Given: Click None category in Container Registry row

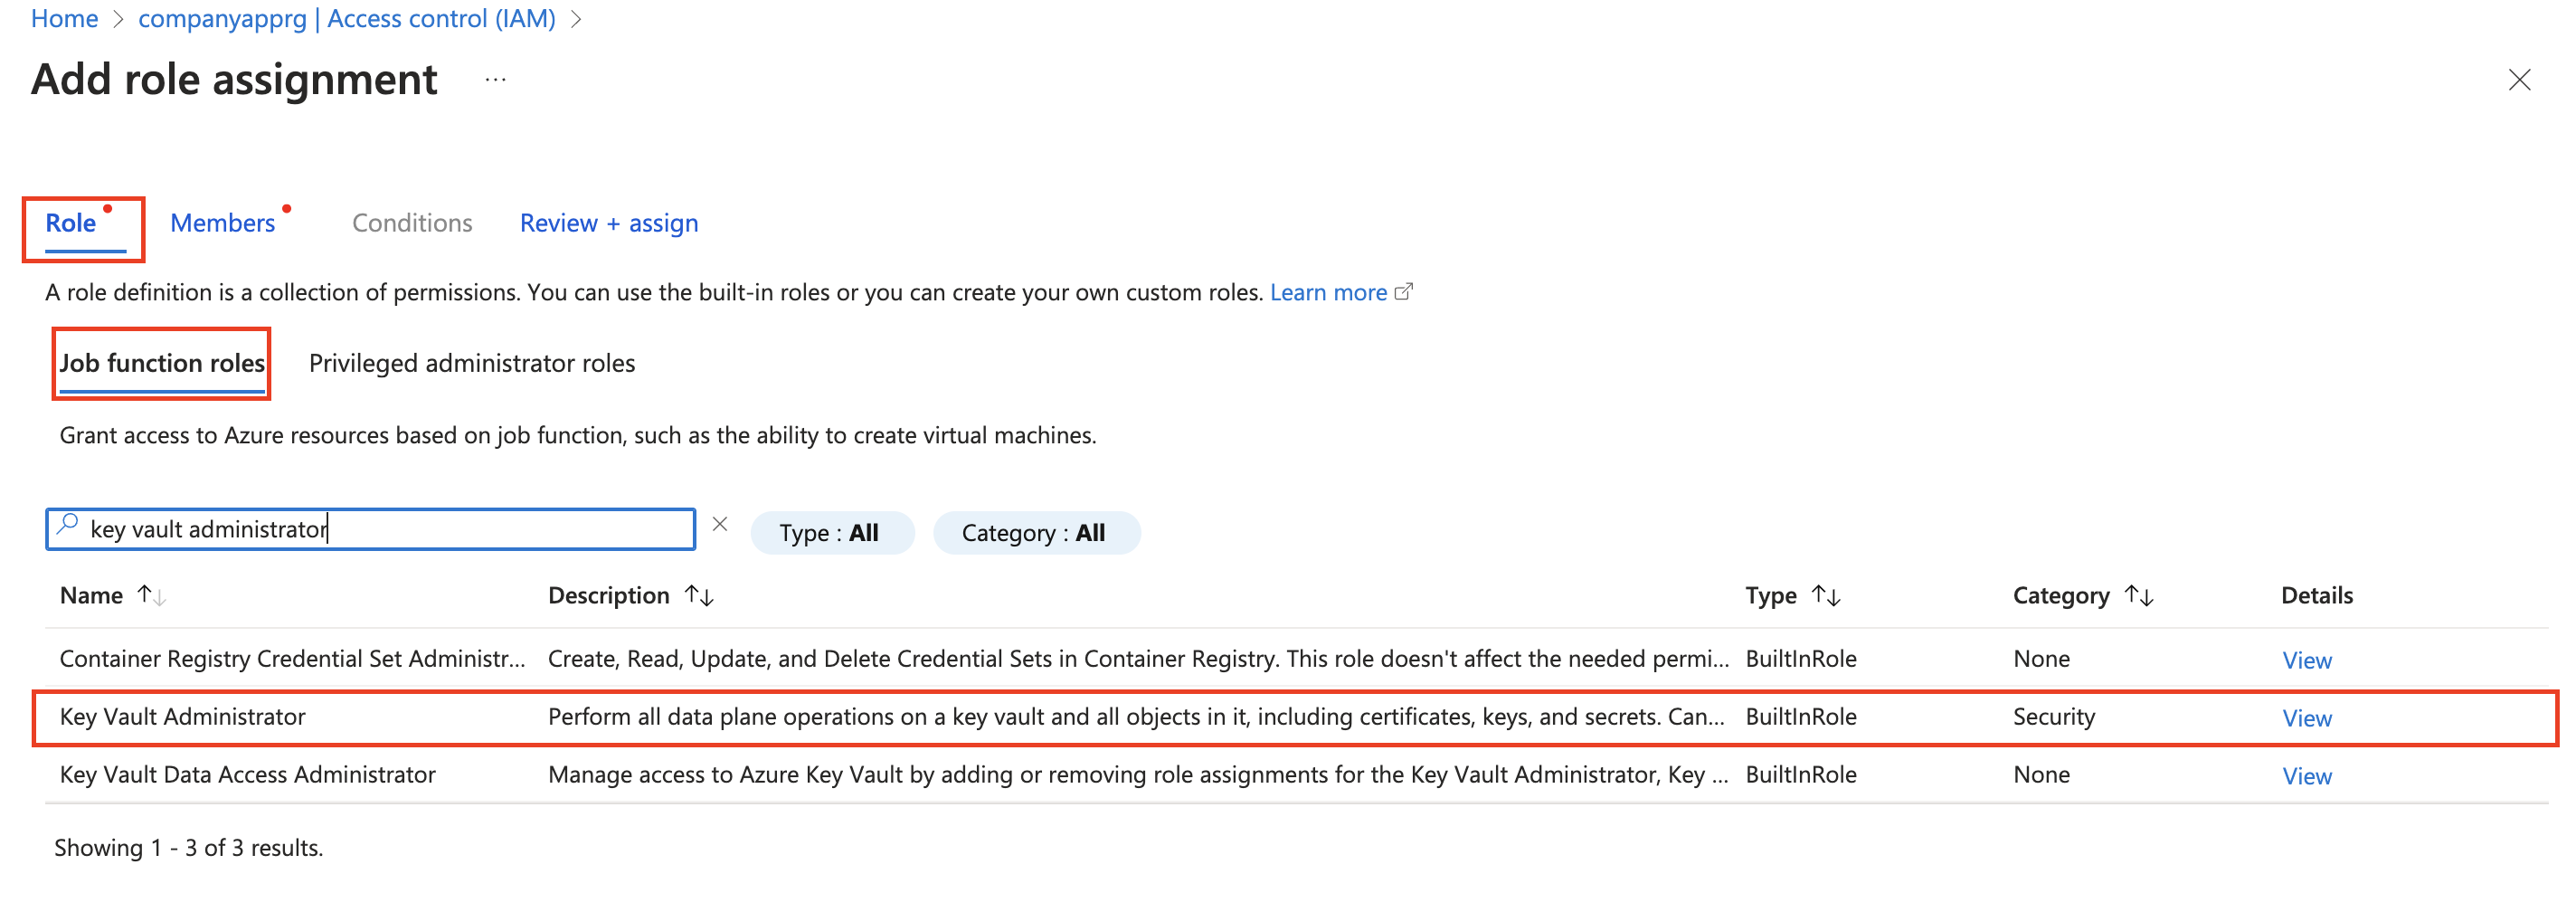Looking at the screenshot, I should 2041,659.
